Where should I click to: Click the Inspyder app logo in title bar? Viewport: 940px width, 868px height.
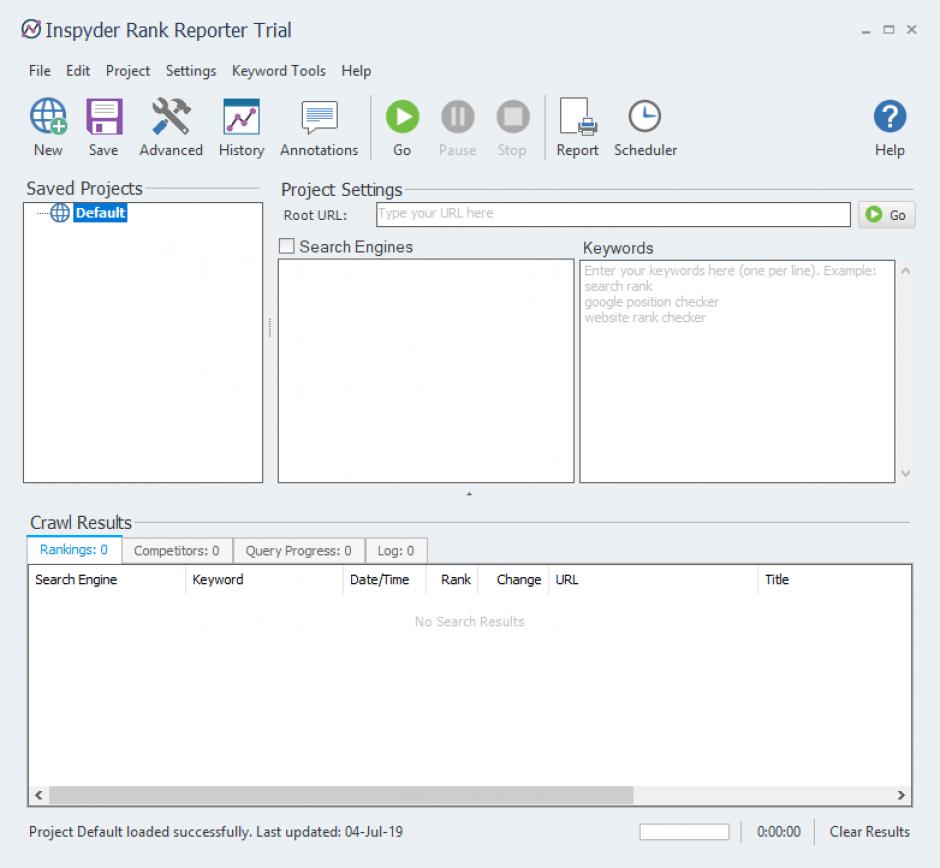(x=31, y=29)
